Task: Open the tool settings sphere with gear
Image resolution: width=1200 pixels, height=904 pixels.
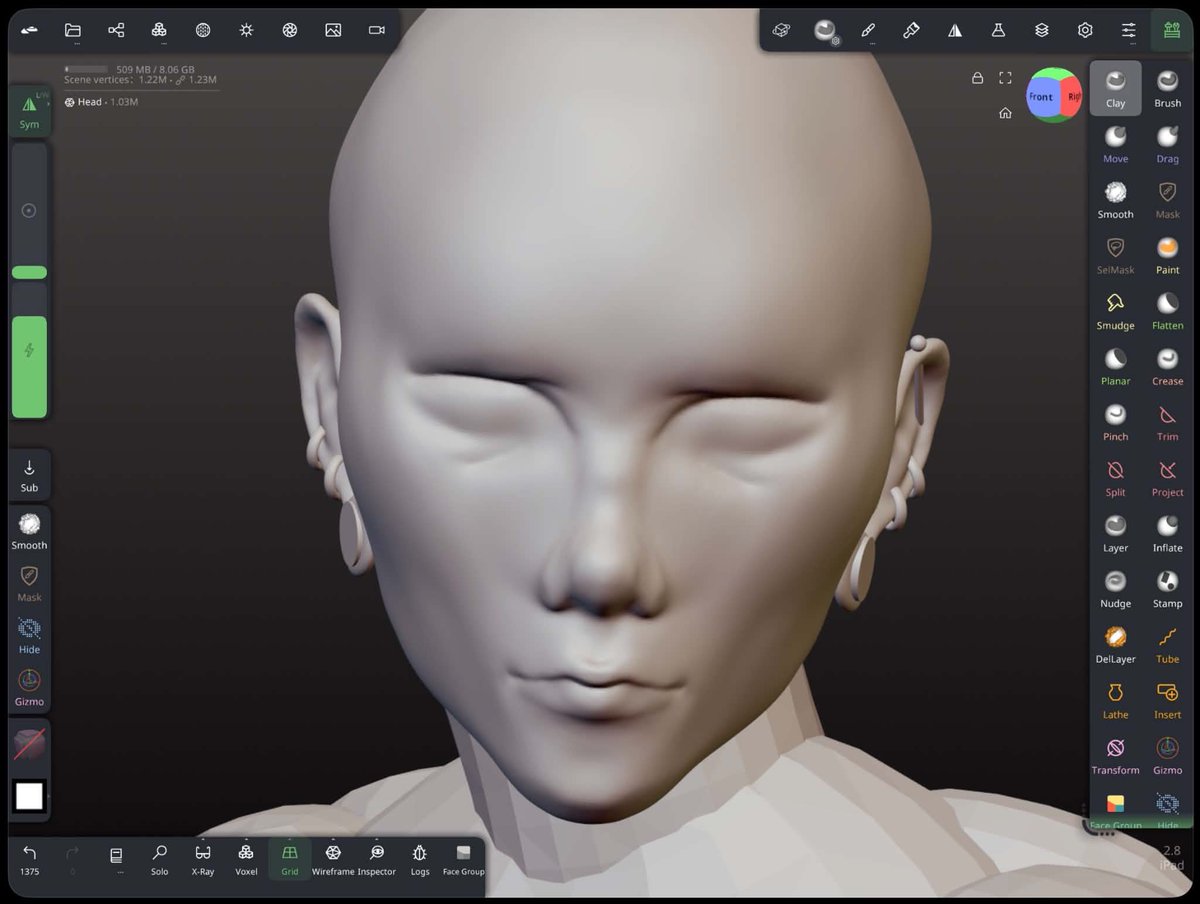Action: [x=825, y=31]
